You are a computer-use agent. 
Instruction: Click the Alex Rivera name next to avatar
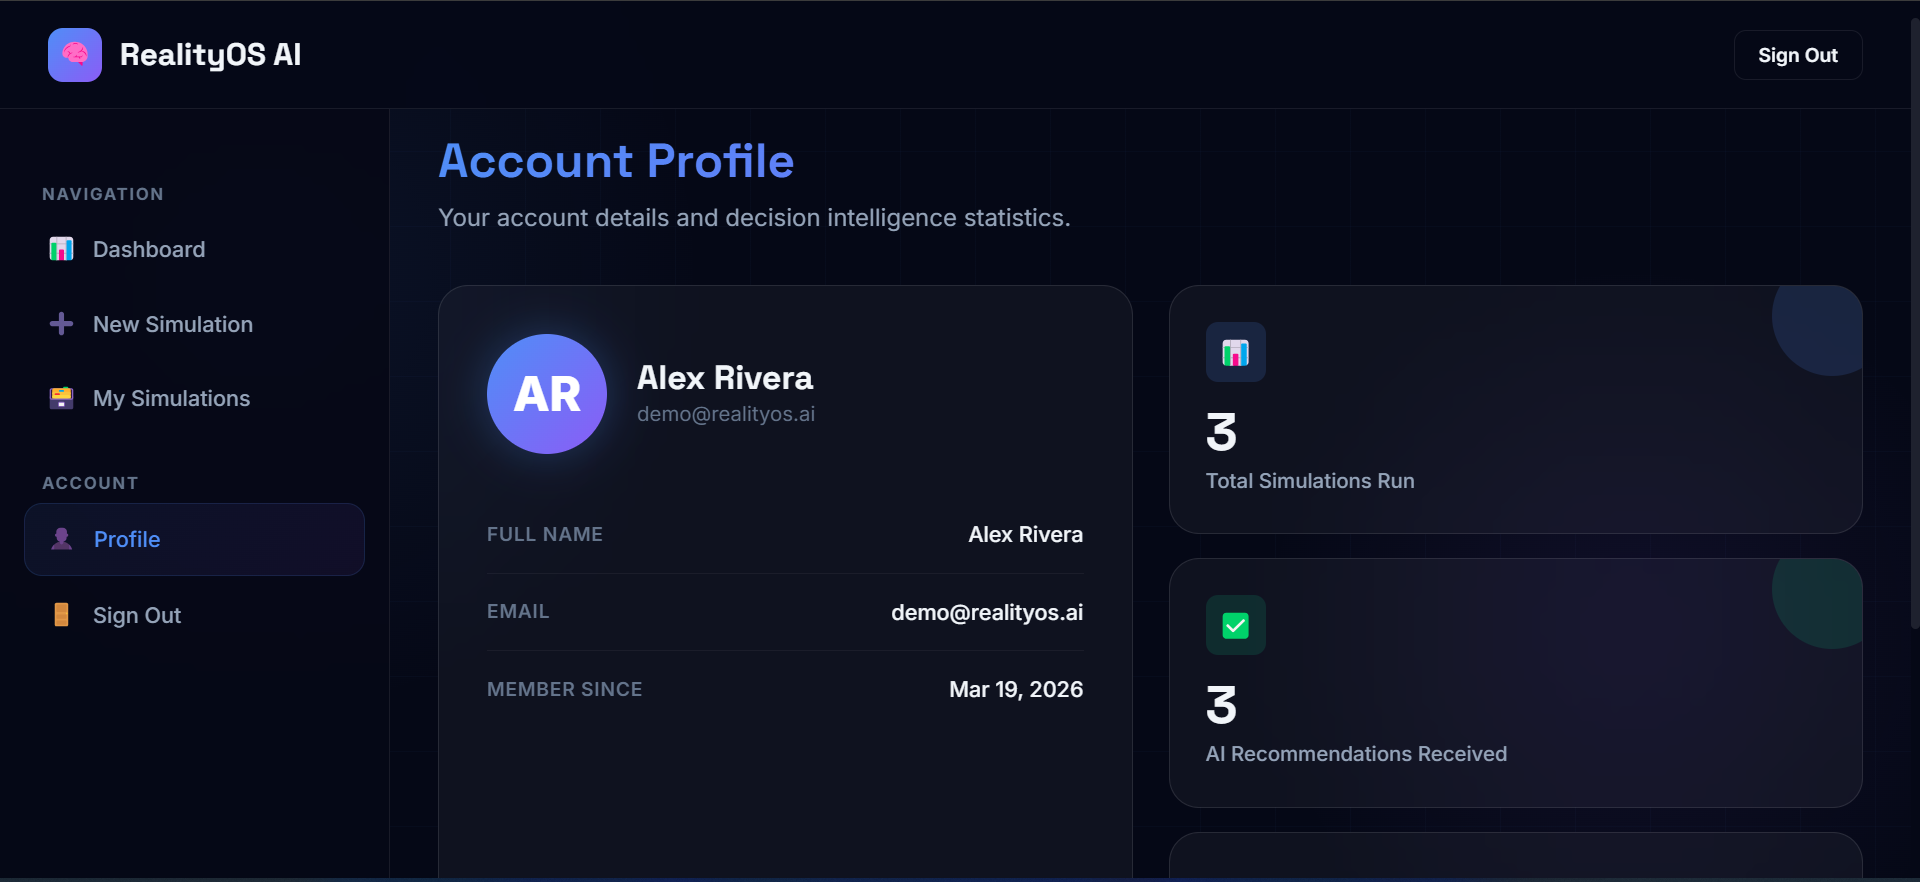(725, 378)
